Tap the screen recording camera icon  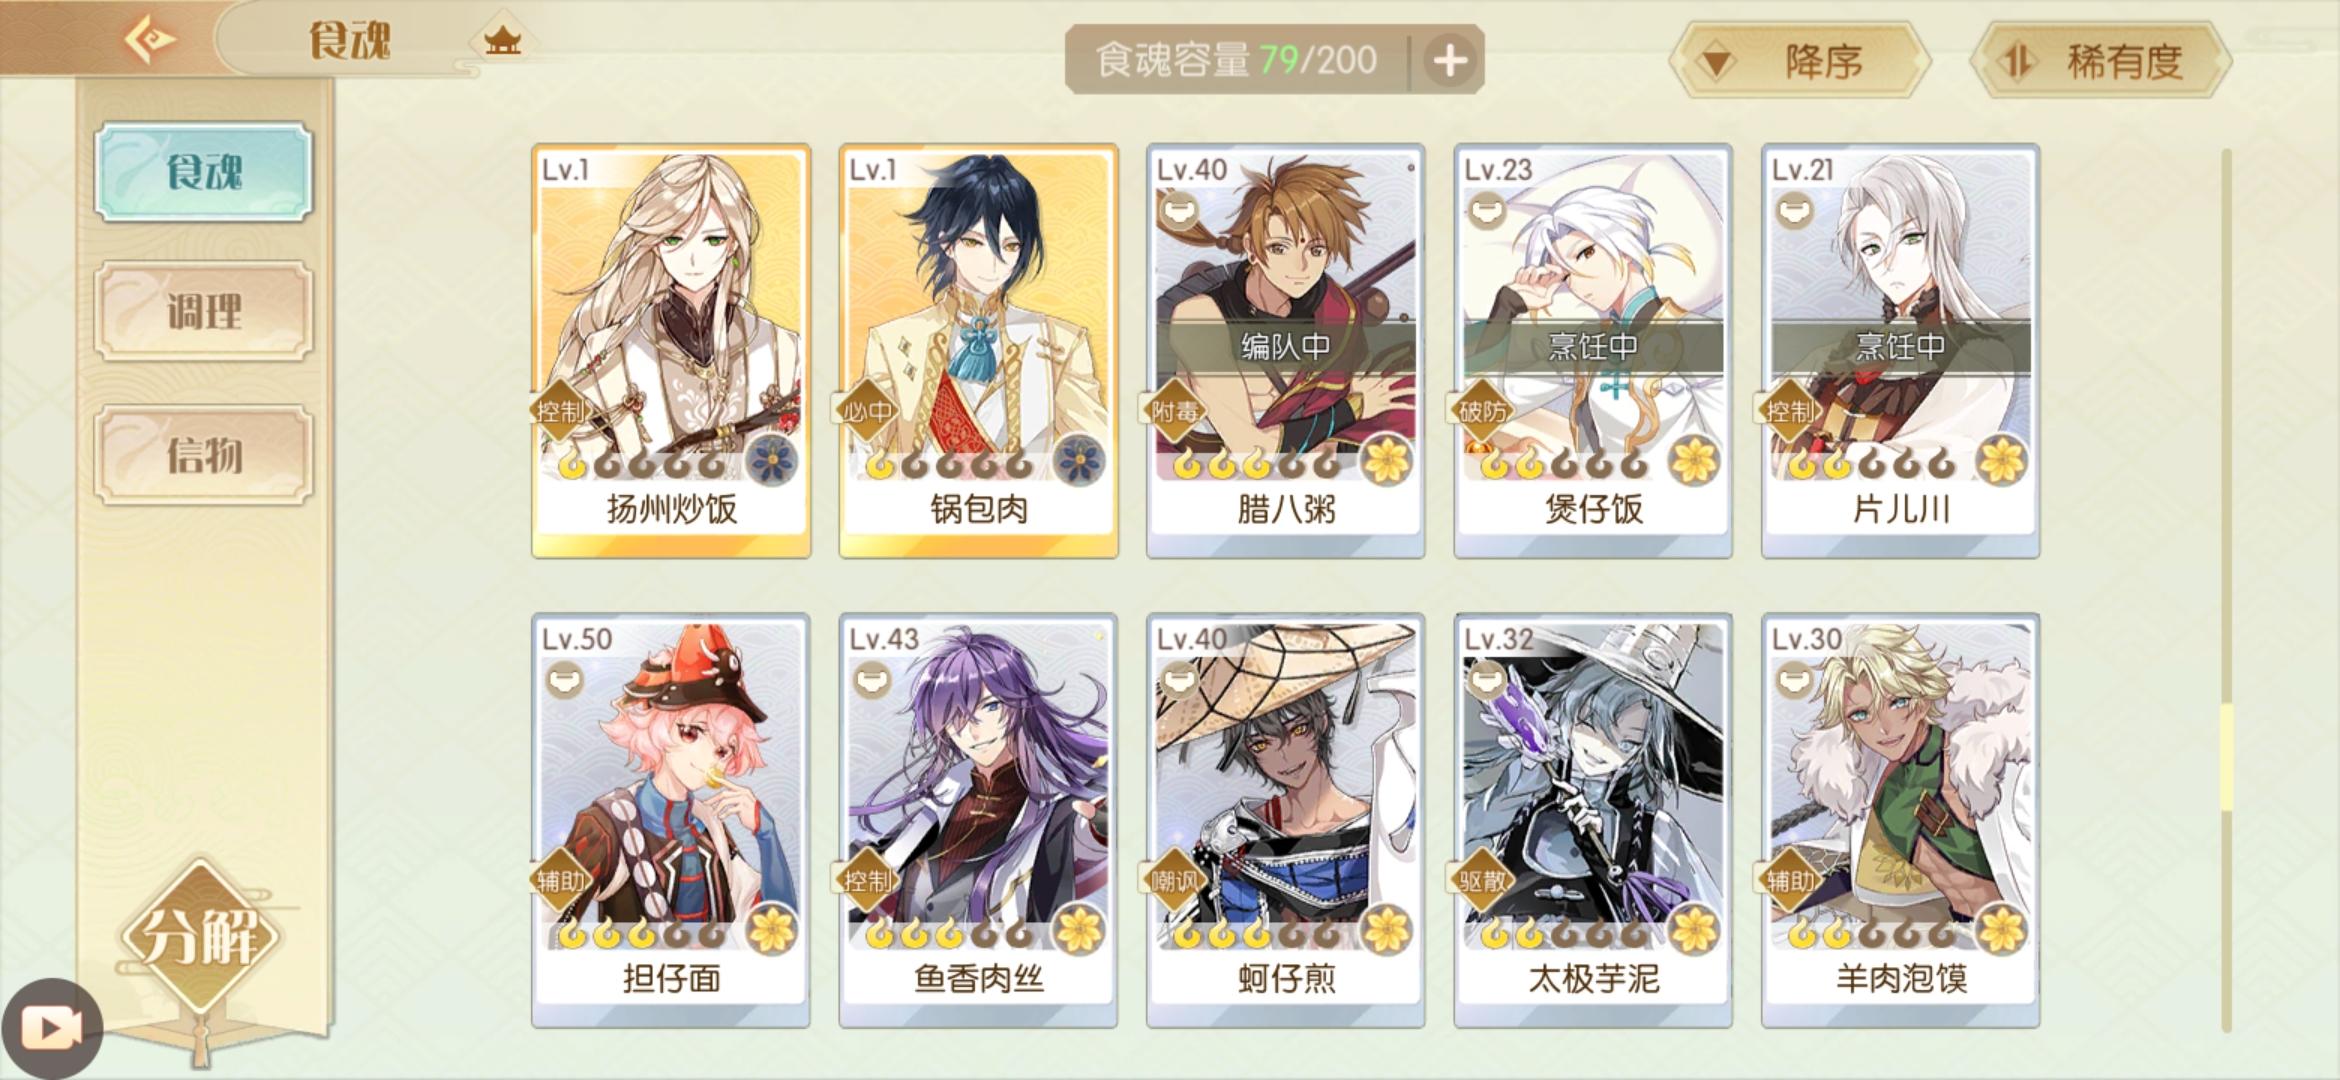point(52,1029)
